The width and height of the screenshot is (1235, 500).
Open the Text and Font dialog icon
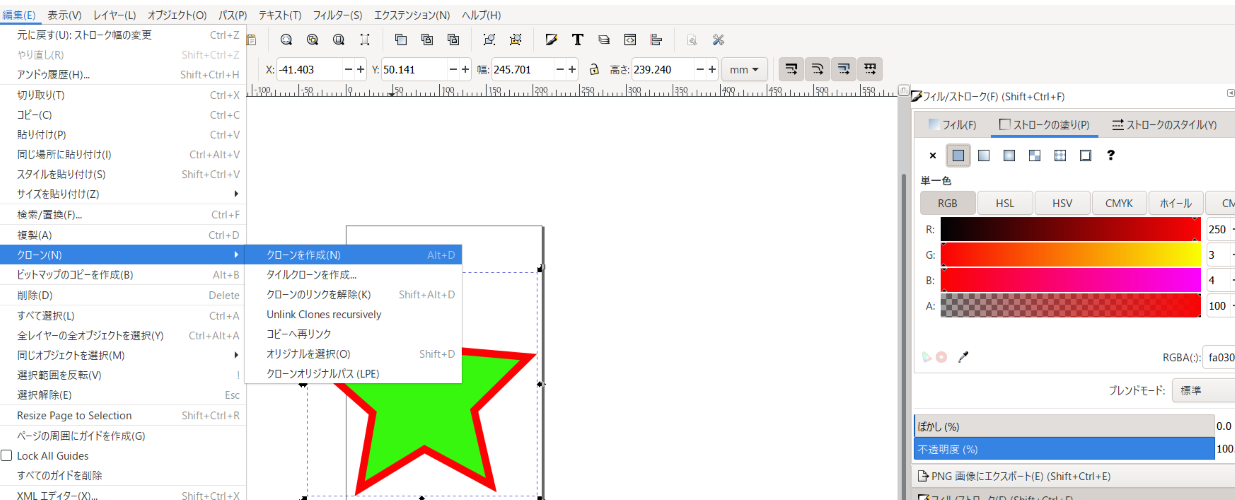click(x=577, y=40)
